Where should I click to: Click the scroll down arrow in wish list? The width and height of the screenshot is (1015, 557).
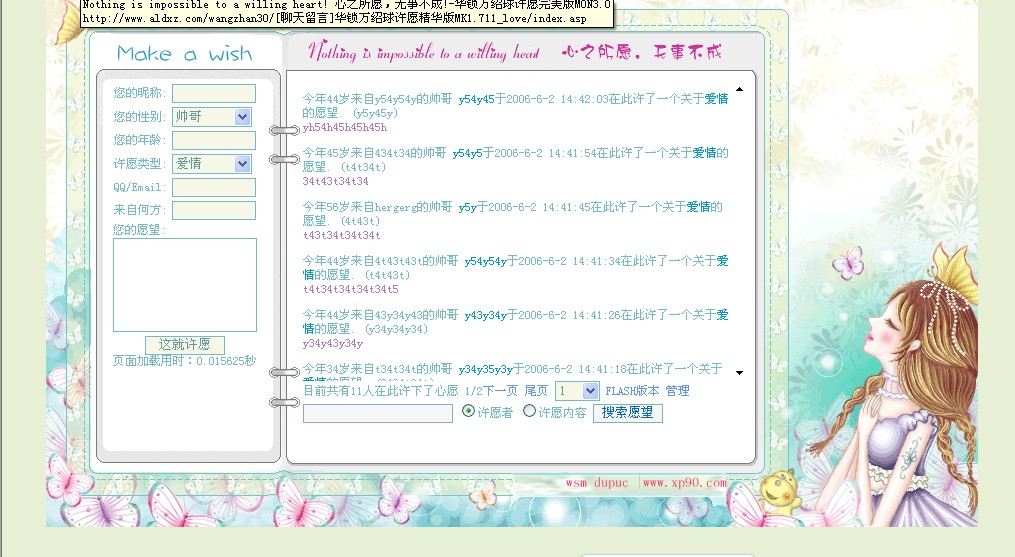739,372
